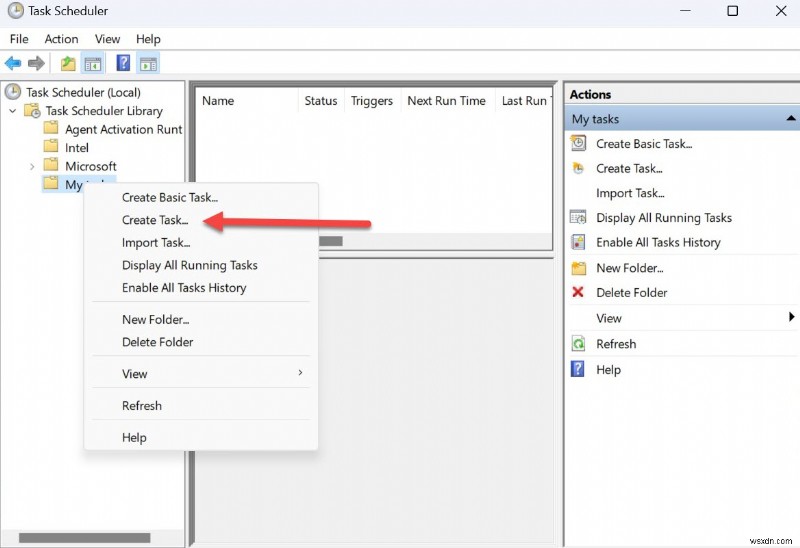Open the View menu in menu bar
800x548 pixels.
107,39
